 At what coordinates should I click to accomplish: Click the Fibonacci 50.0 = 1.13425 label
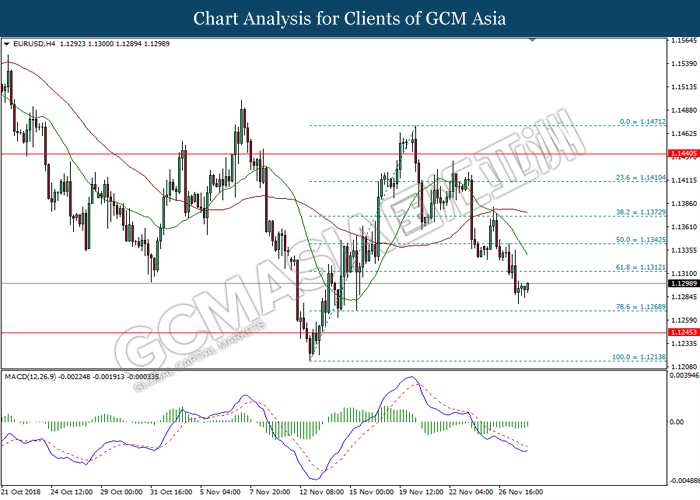(x=641, y=240)
